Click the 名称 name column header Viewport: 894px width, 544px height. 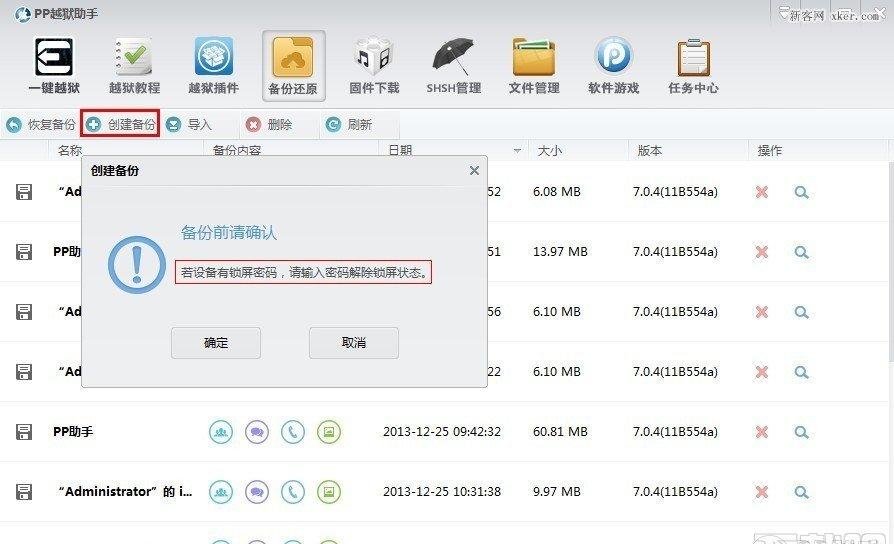point(70,151)
